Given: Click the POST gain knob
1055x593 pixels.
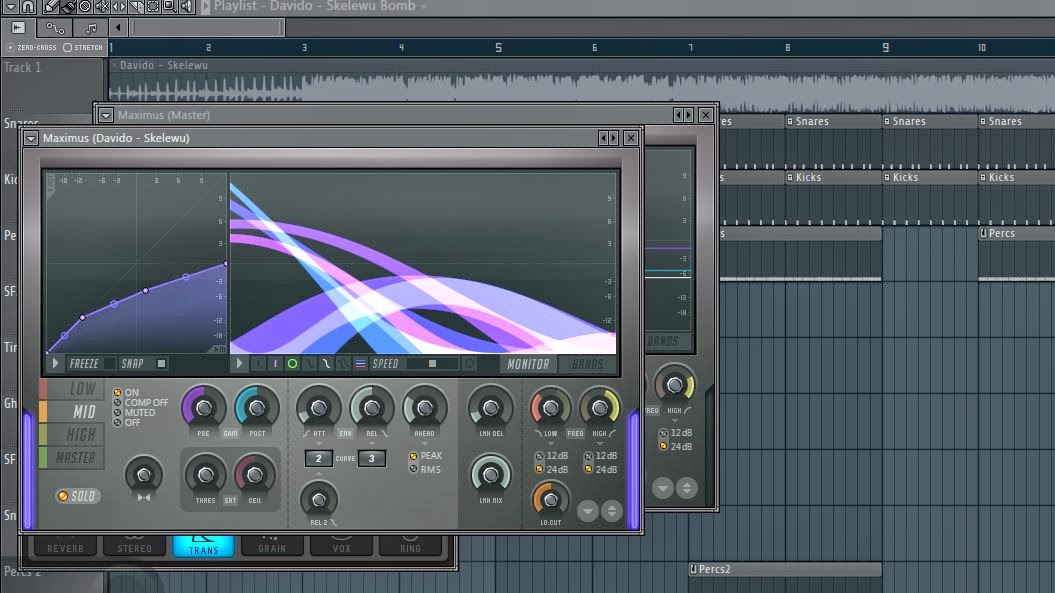Looking at the screenshot, I should (256, 407).
